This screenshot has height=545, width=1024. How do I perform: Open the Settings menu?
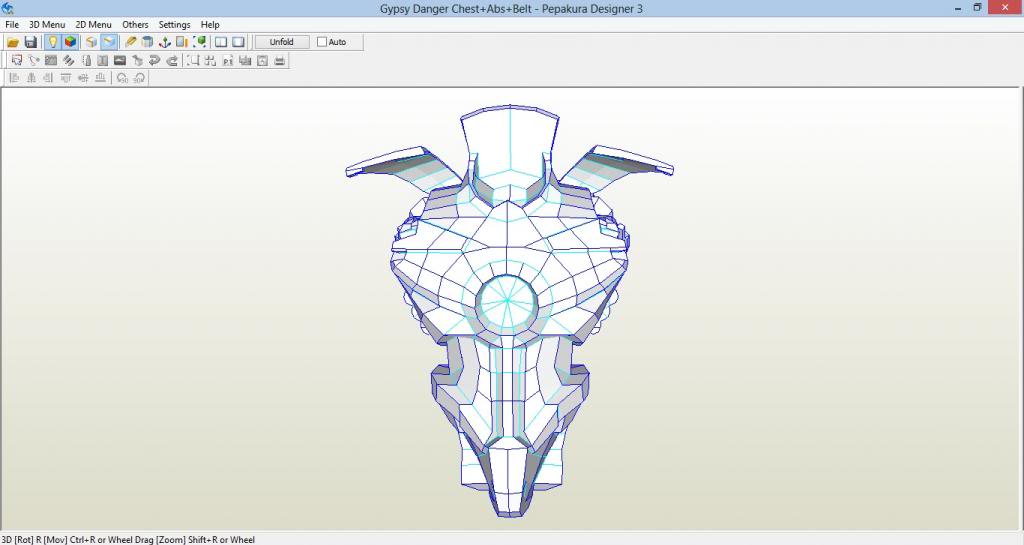174,24
